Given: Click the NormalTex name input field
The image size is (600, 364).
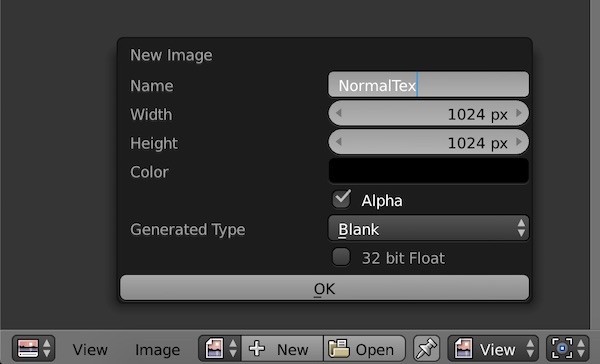Looking at the screenshot, I should [429, 85].
